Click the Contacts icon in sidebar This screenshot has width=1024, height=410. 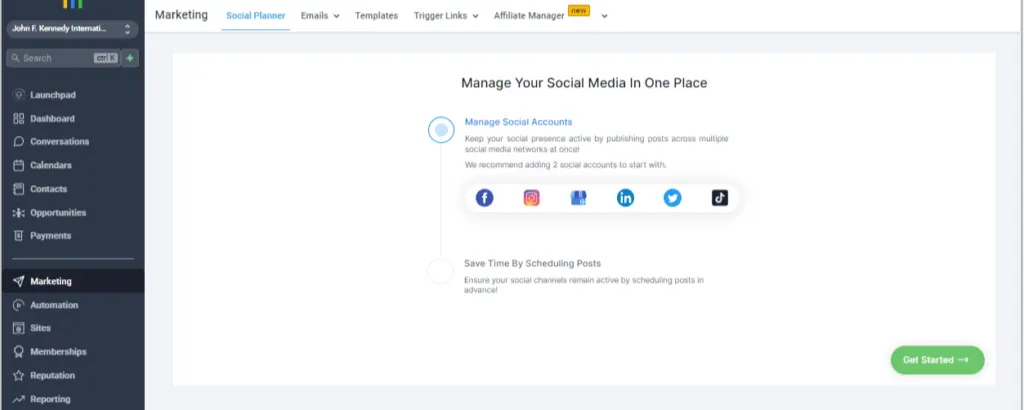point(18,189)
